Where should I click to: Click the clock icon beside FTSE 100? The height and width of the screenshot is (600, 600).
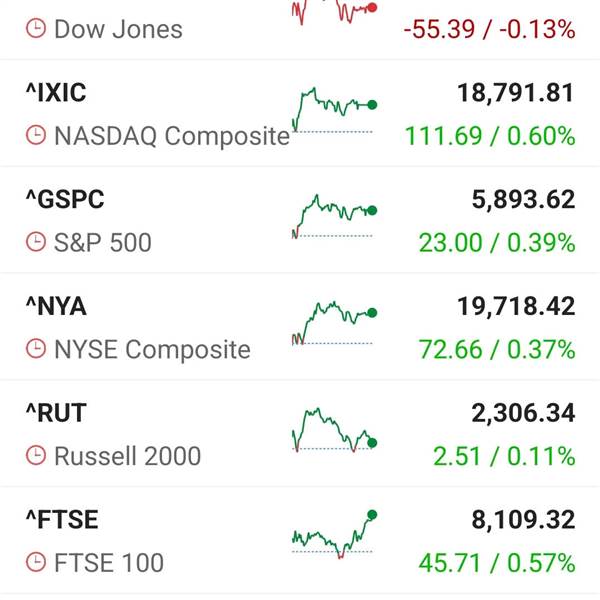coord(36,562)
